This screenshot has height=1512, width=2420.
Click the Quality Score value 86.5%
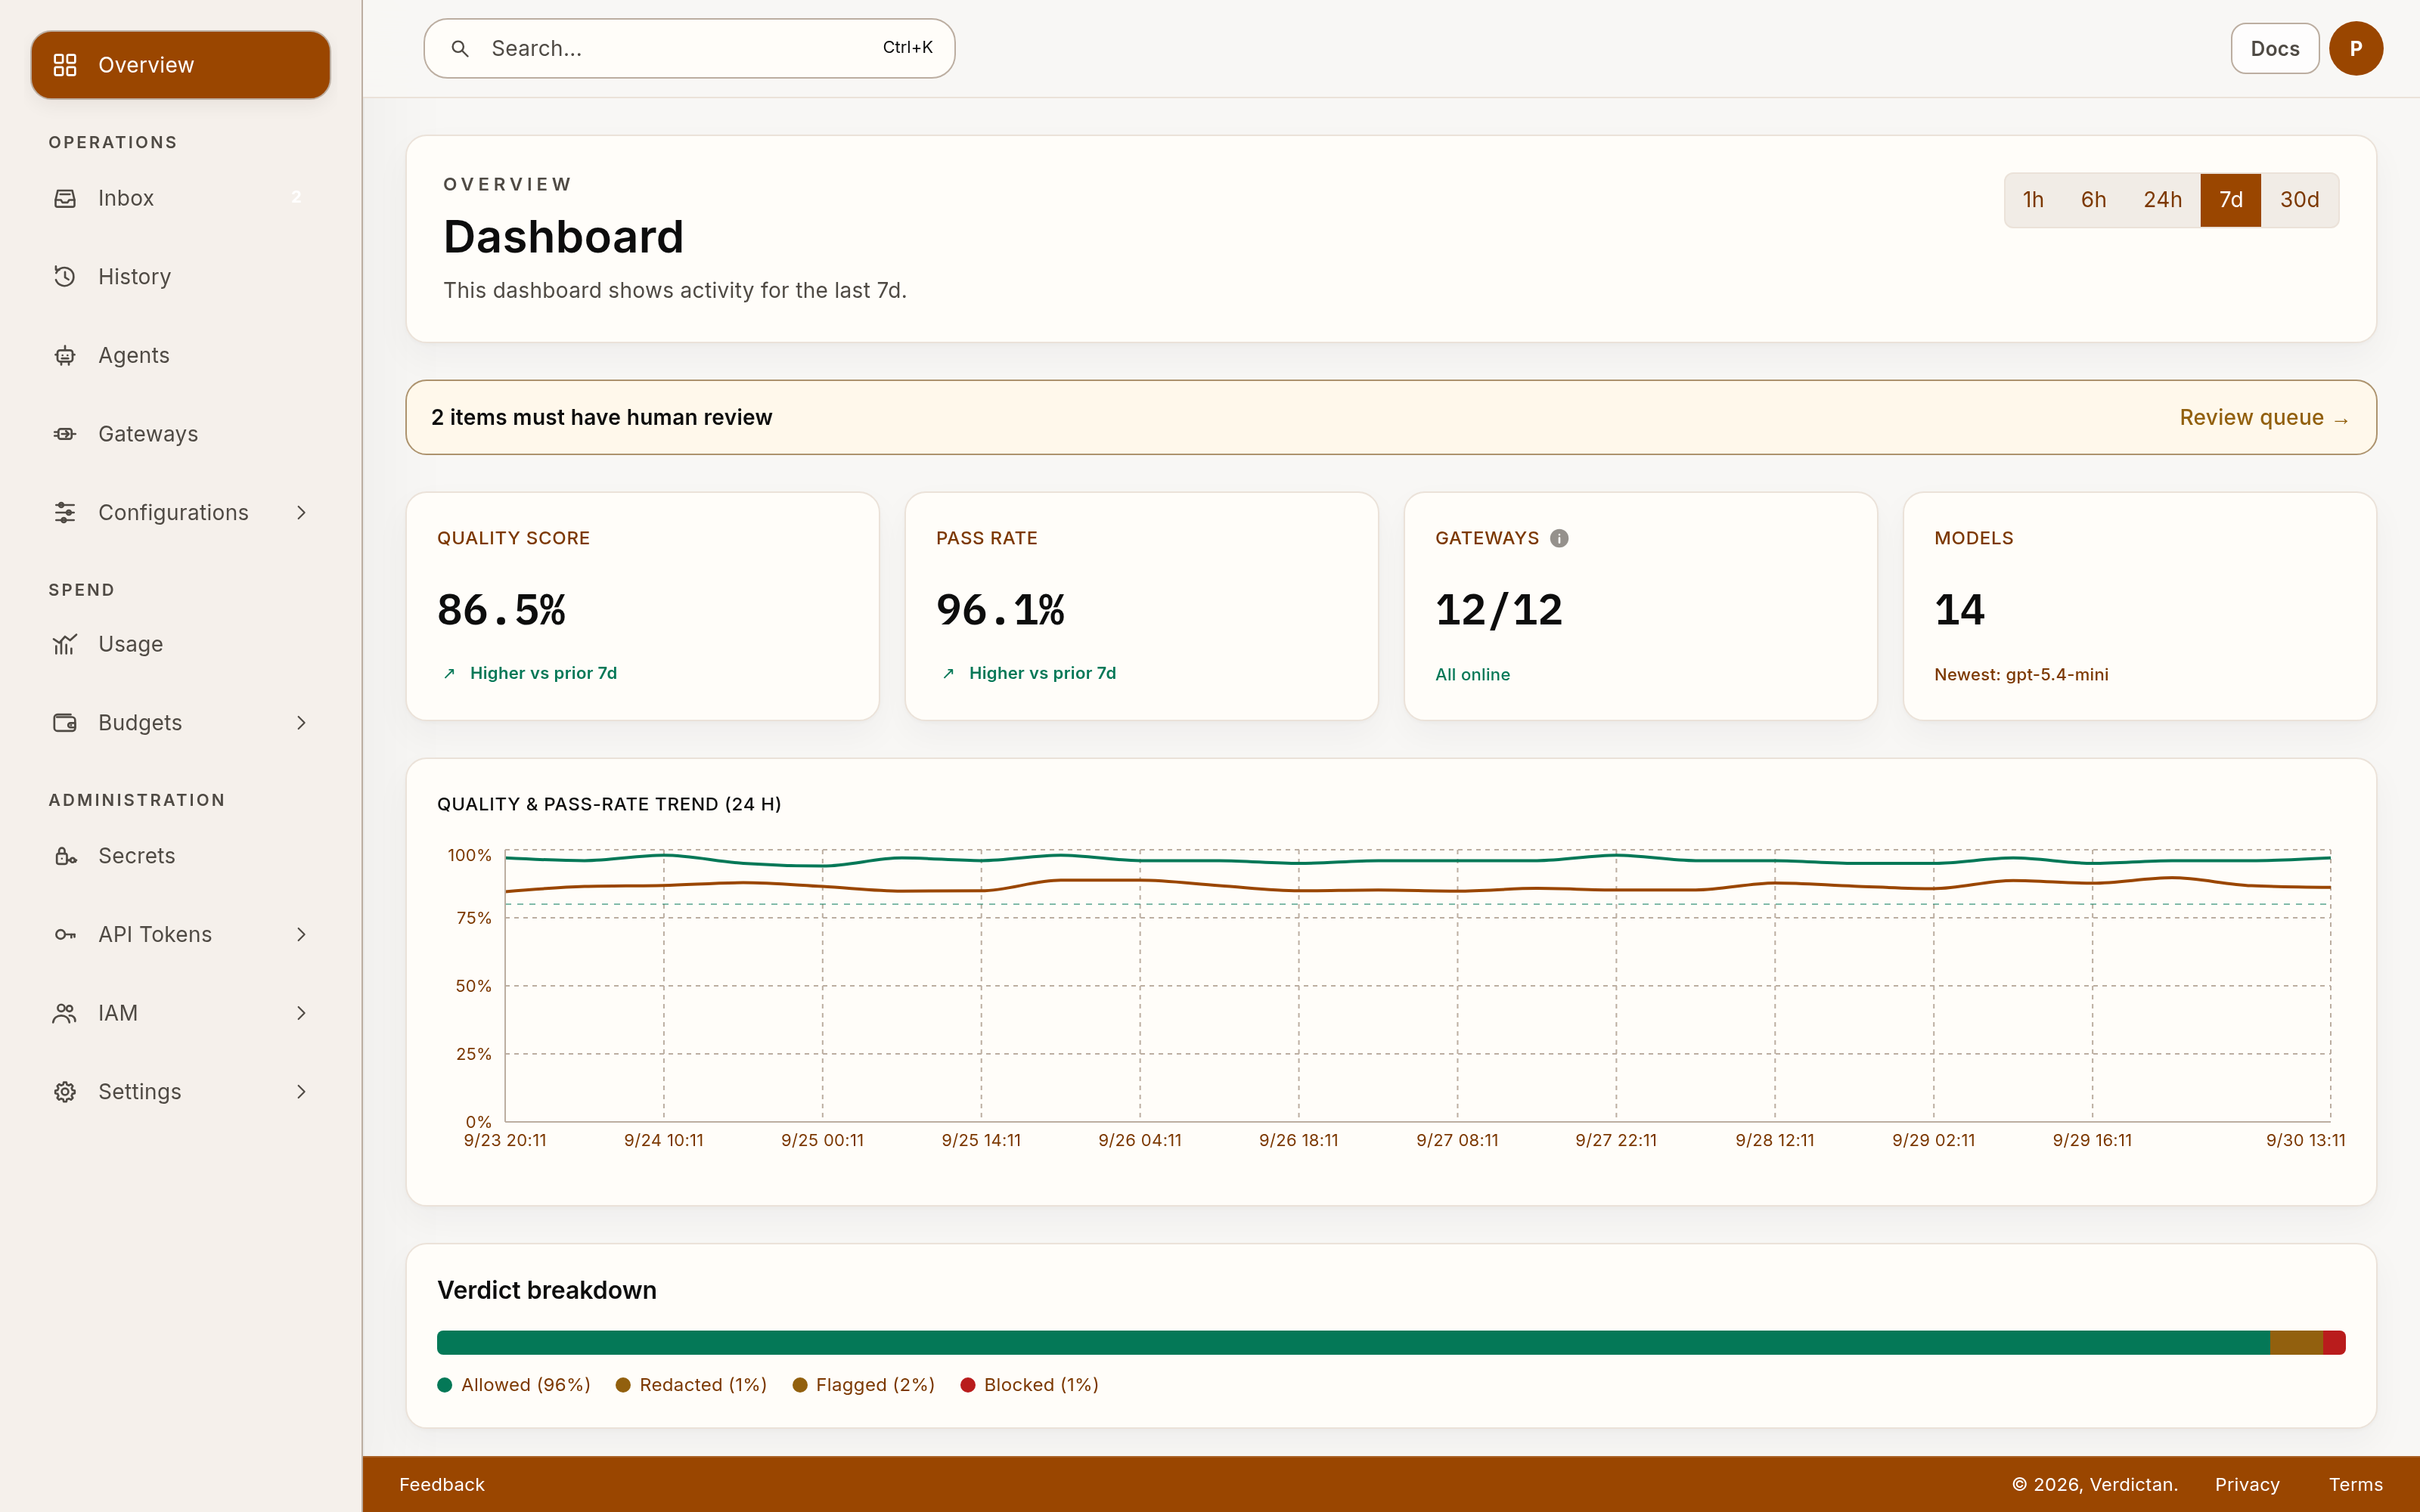(502, 610)
